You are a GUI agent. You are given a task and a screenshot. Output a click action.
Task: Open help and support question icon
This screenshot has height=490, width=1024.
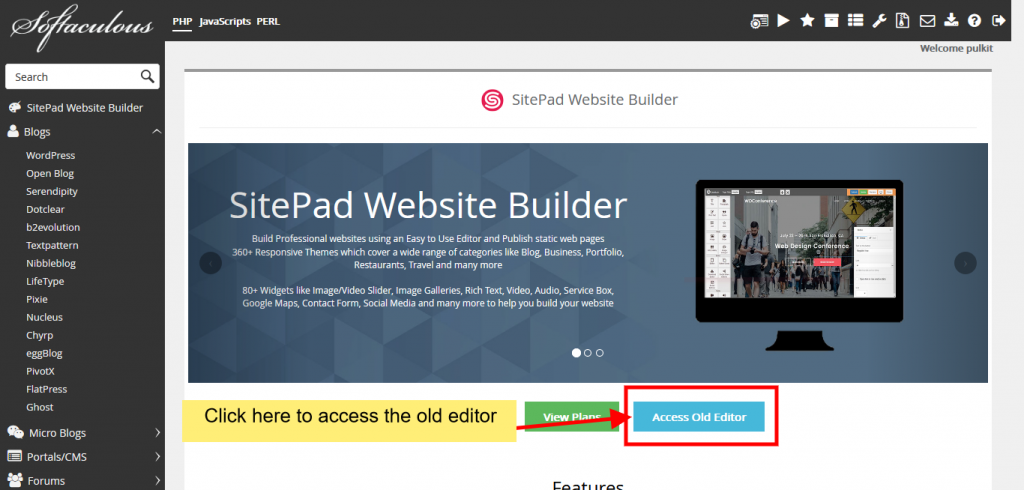974,21
